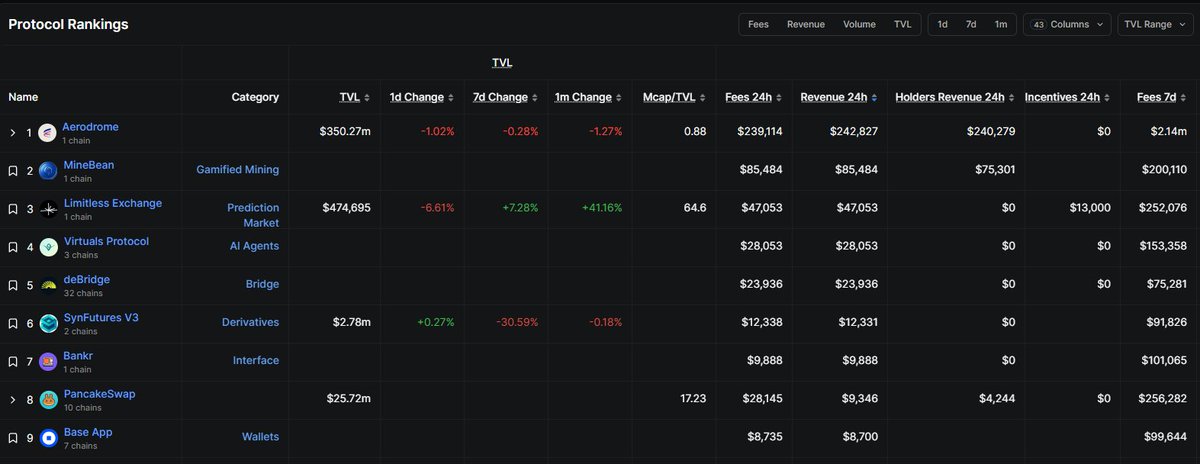The image size is (1200, 464).
Task: Click the Limitless Exchange logo icon
Action: (47, 209)
